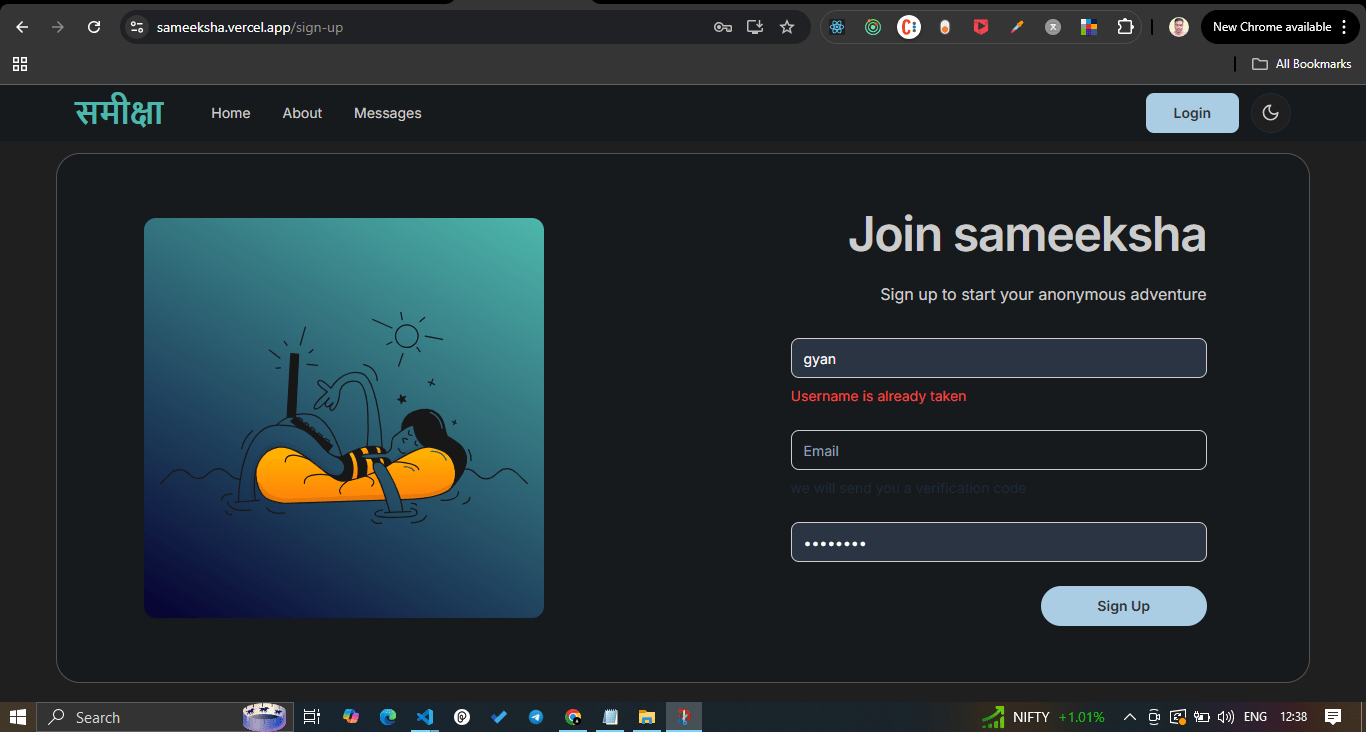This screenshot has width=1366, height=732.
Task: Open colorful grid palette extension
Action: 1089,27
